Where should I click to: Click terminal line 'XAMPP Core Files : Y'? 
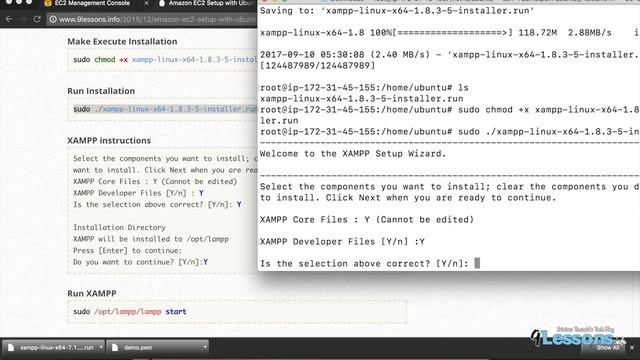point(367,220)
